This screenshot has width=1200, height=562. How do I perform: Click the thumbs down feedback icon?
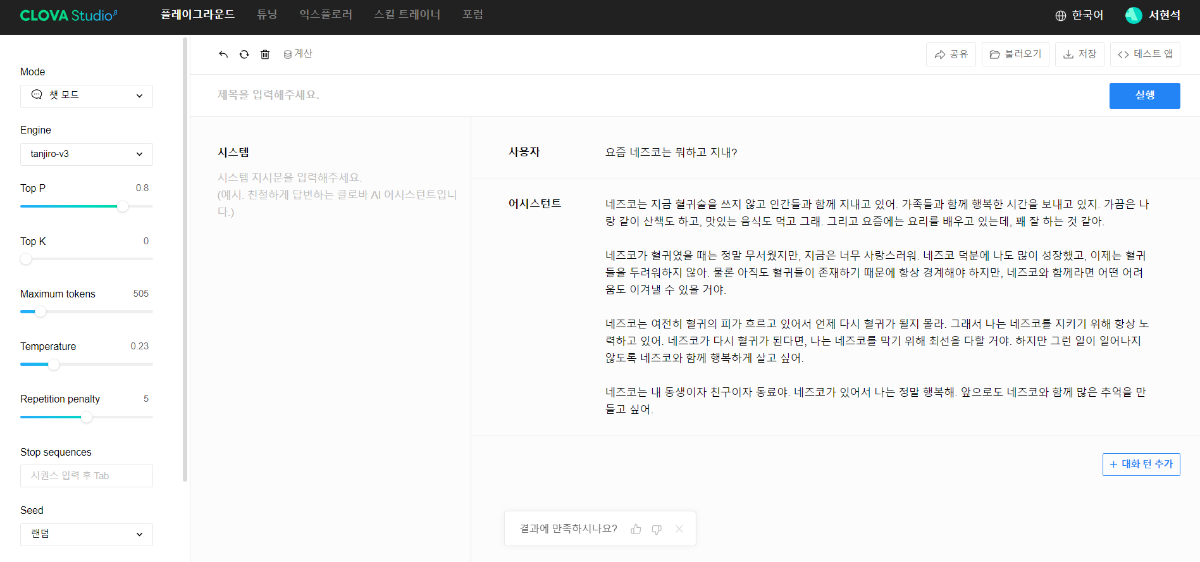pos(657,528)
